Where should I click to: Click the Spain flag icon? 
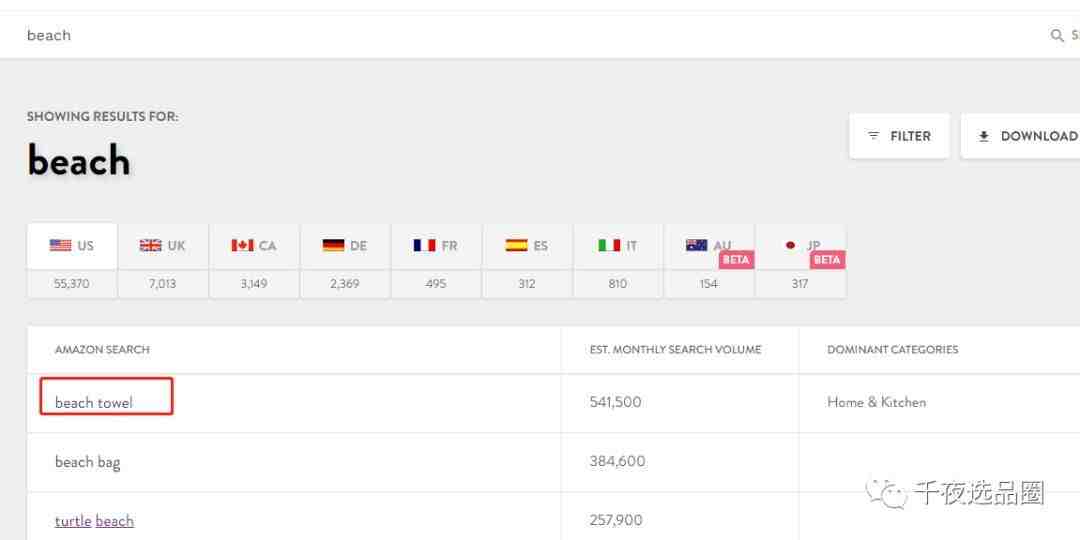[516, 245]
